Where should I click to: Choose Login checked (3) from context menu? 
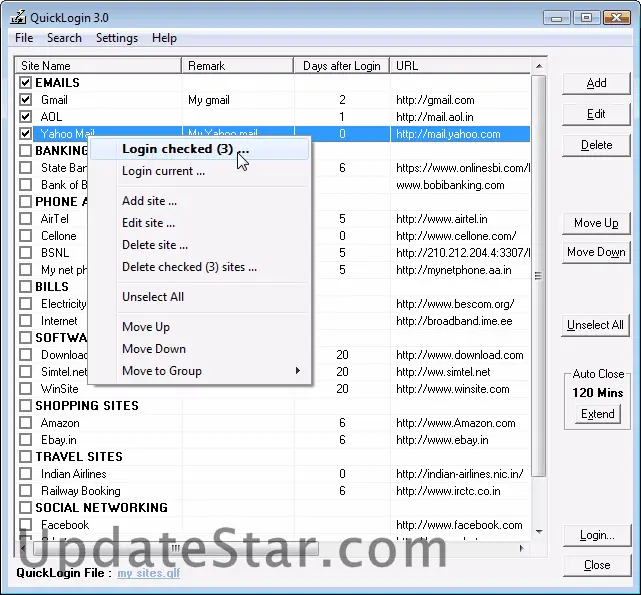coord(199,149)
